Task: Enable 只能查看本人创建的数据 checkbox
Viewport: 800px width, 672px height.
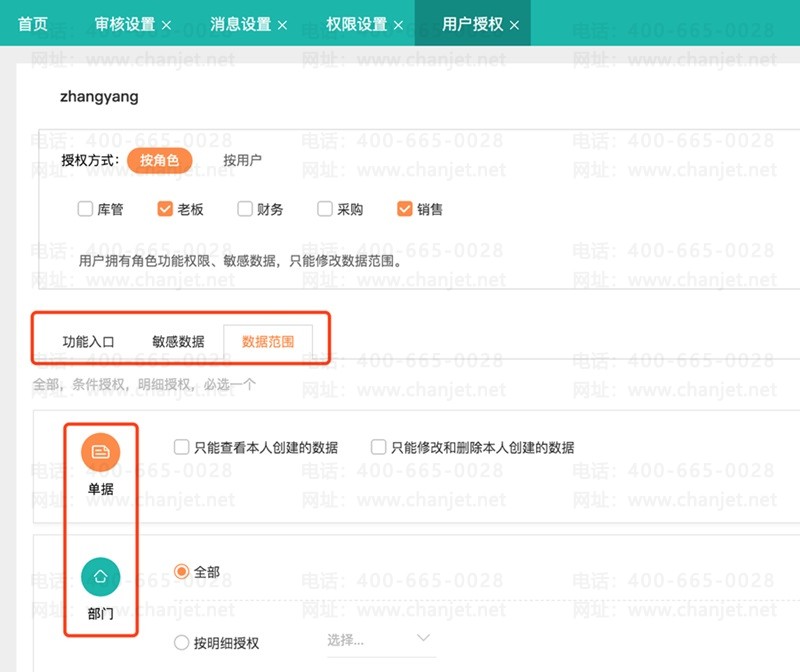Action: click(x=182, y=447)
